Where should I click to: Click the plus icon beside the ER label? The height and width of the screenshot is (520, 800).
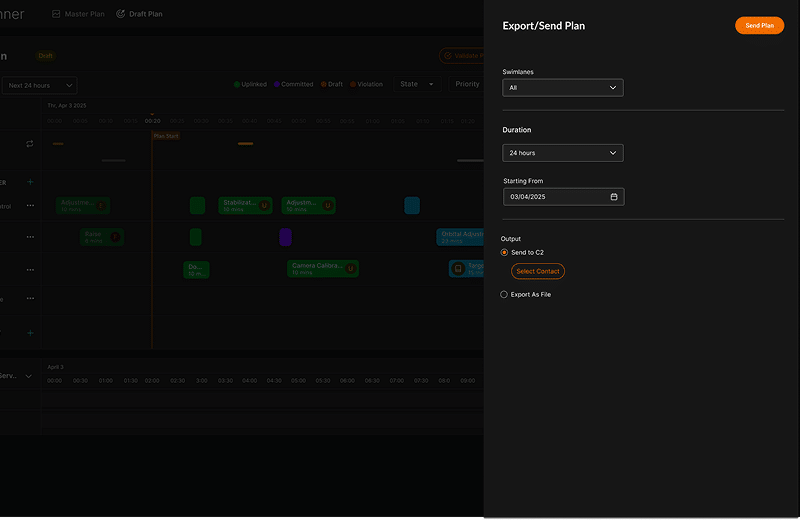(30, 182)
